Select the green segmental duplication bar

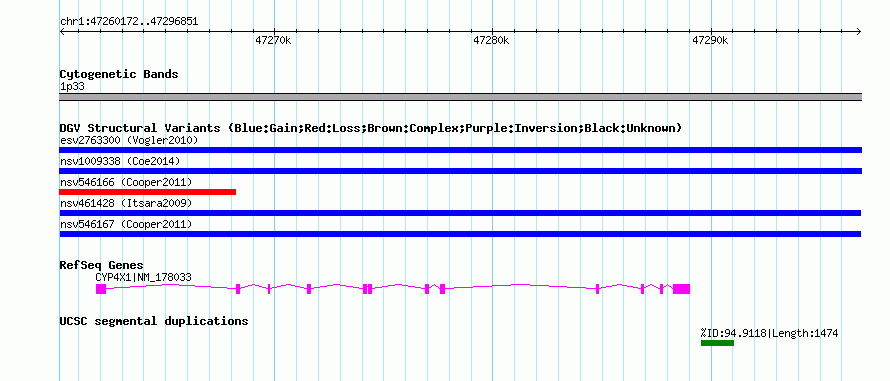click(x=717, y=343)
